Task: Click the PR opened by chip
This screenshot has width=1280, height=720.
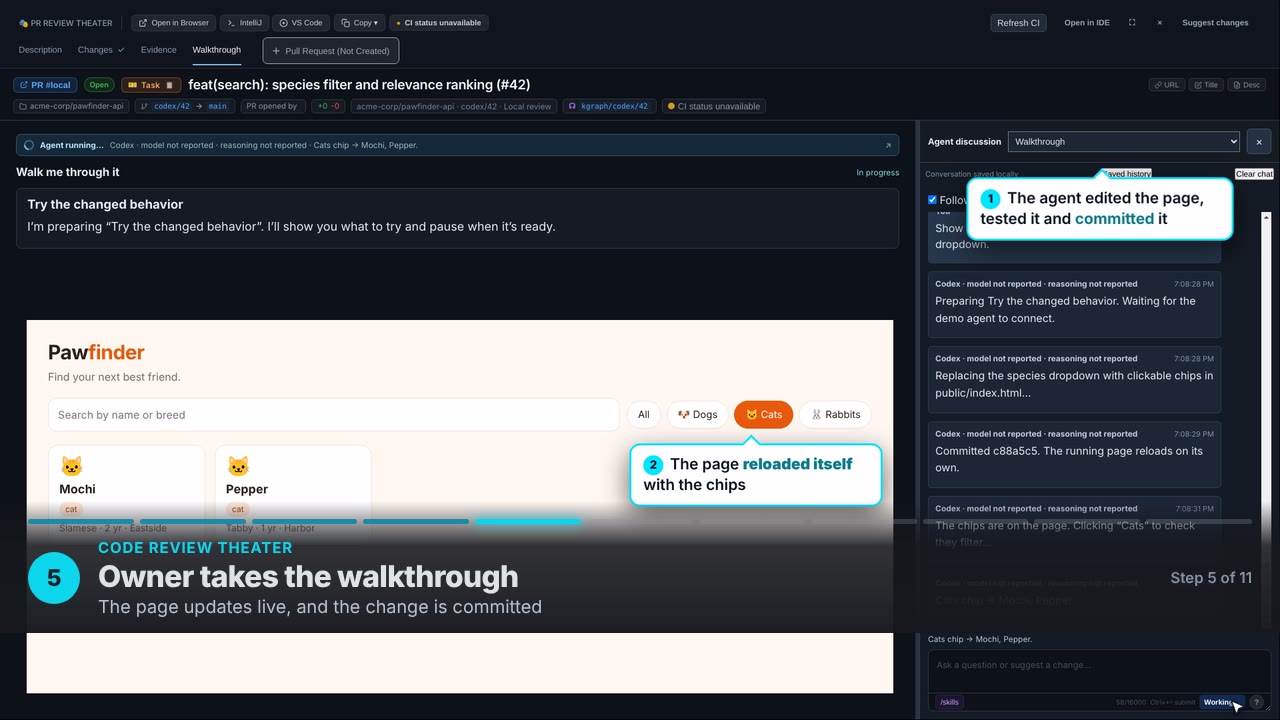Action: (272, 106)
